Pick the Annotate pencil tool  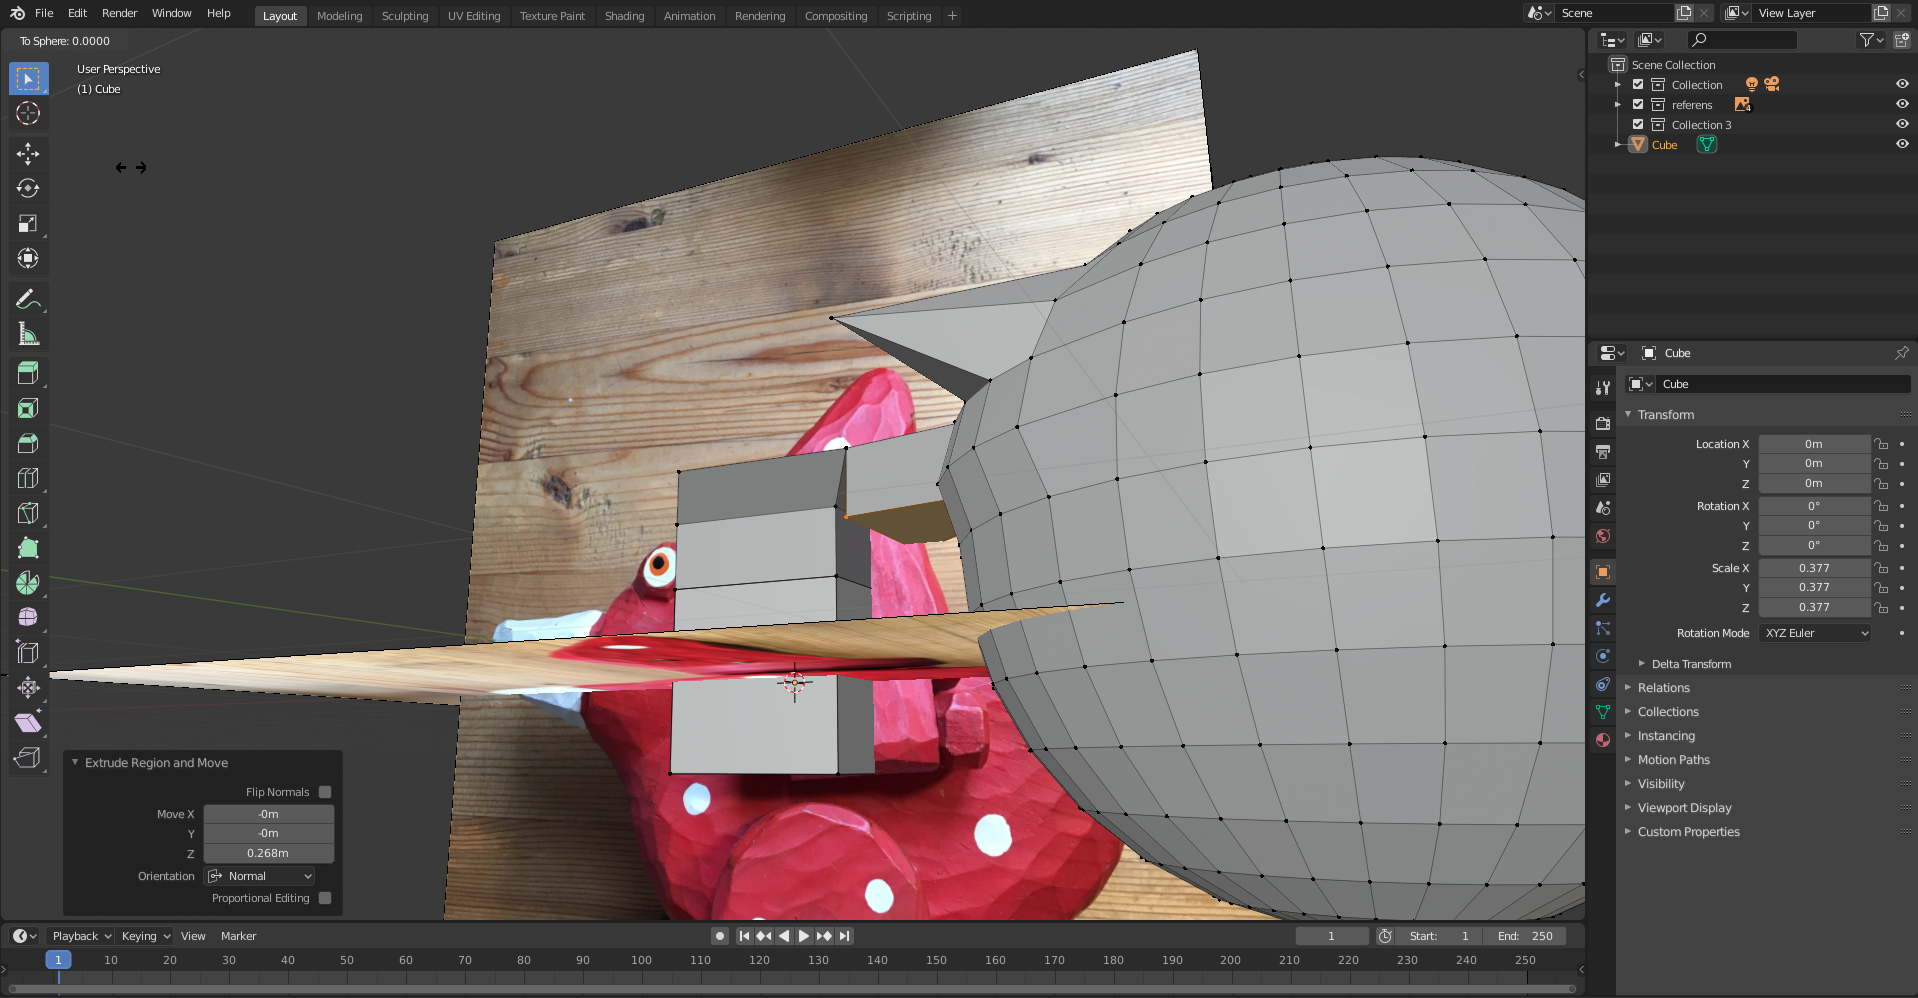point(28,299)
